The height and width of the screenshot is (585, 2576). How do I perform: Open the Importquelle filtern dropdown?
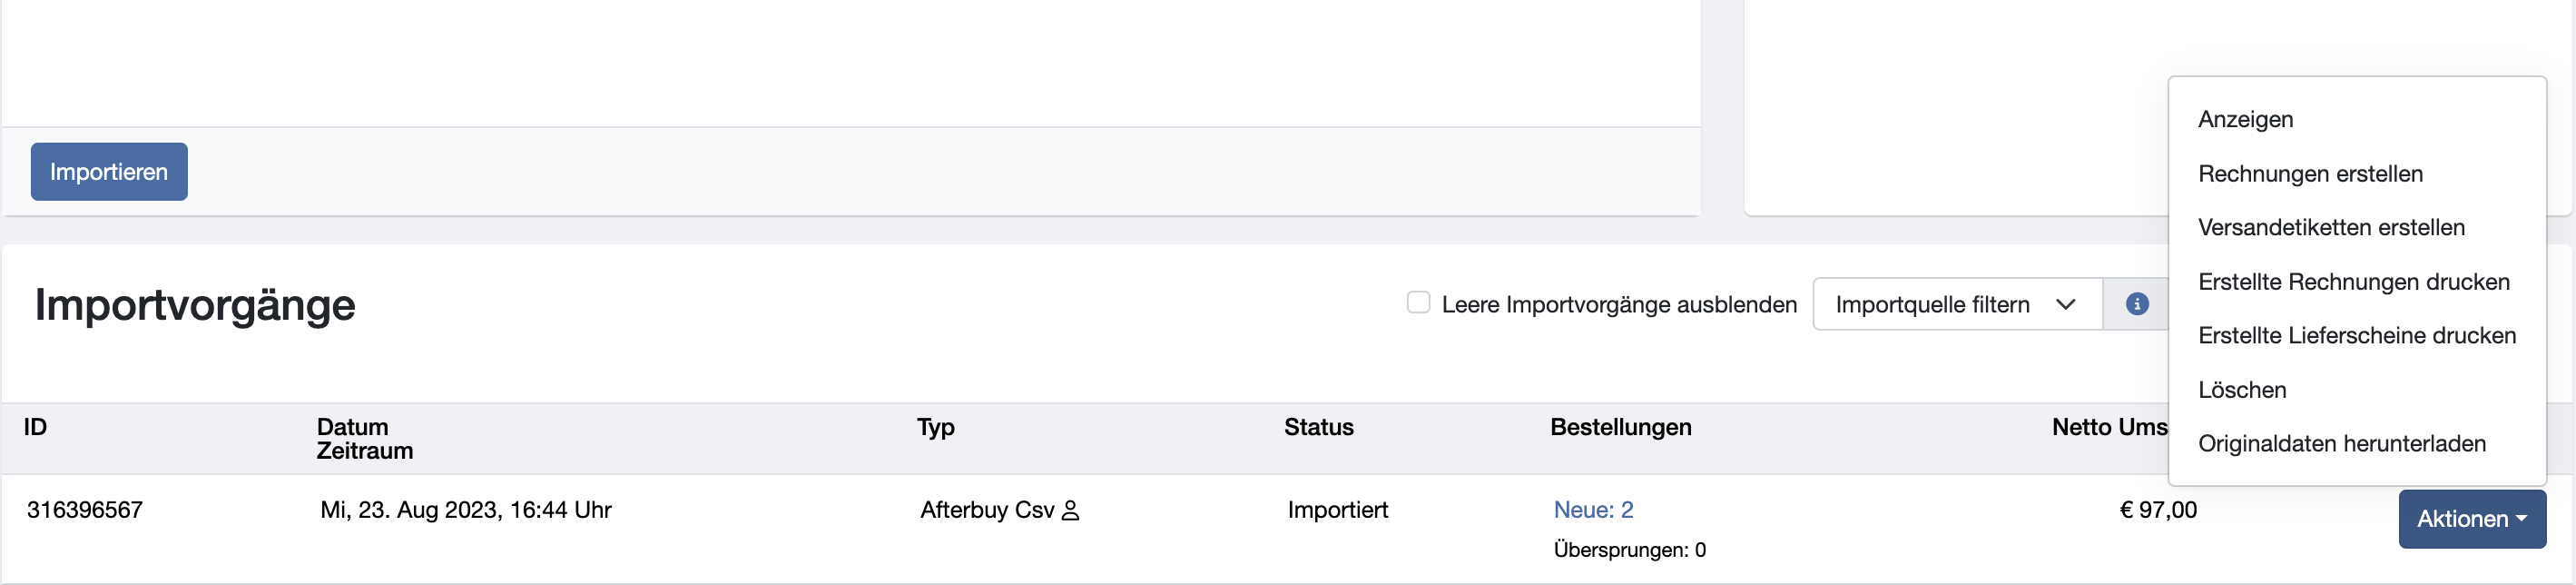1957,304
